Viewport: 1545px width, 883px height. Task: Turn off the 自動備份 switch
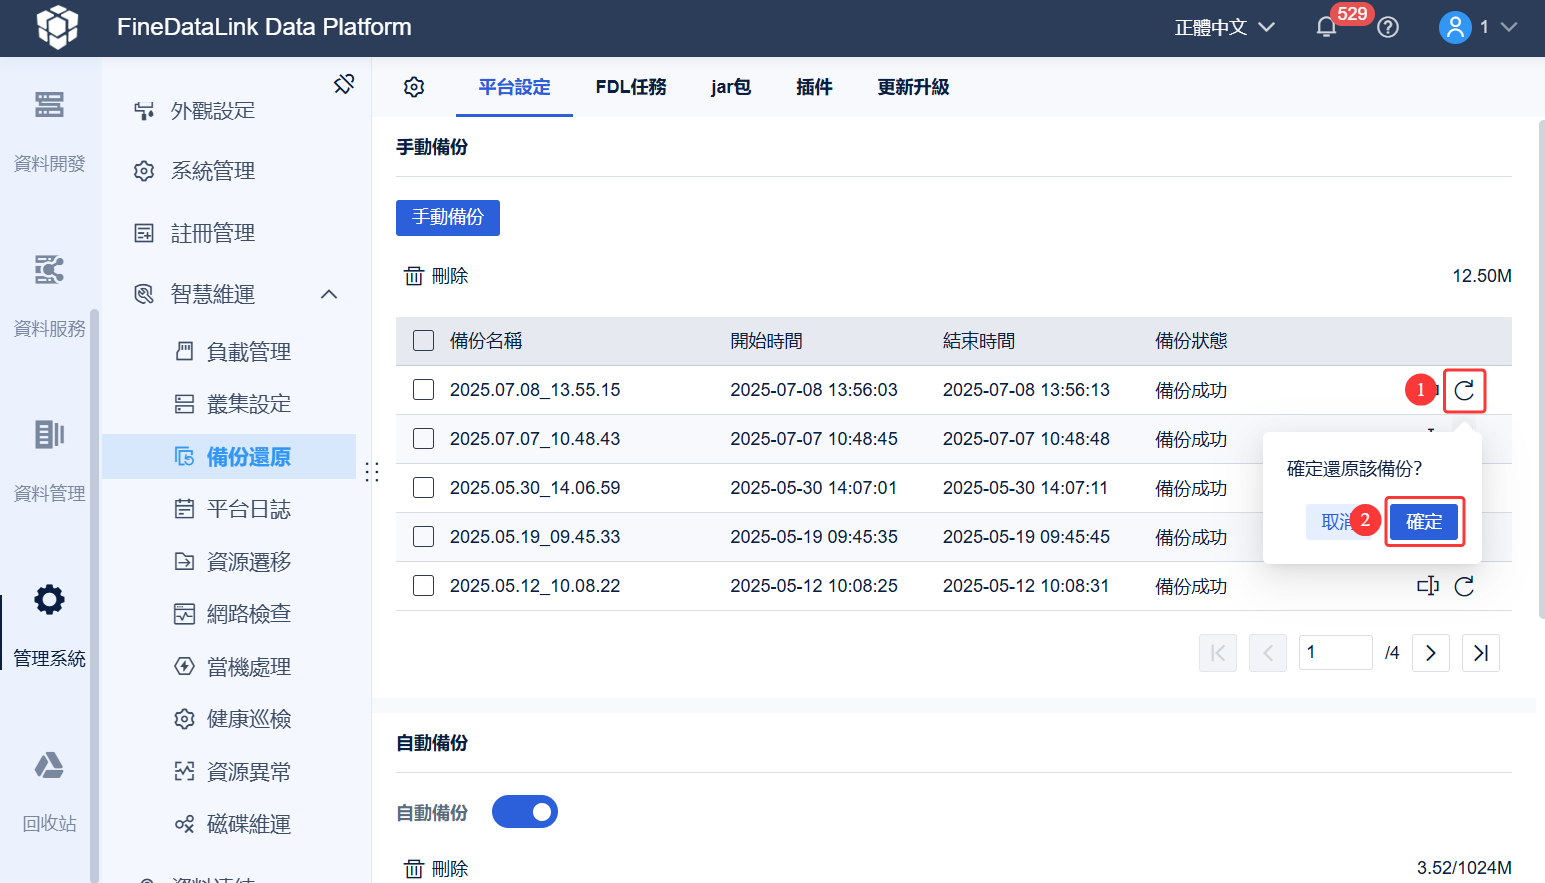[x=525, y=812]
